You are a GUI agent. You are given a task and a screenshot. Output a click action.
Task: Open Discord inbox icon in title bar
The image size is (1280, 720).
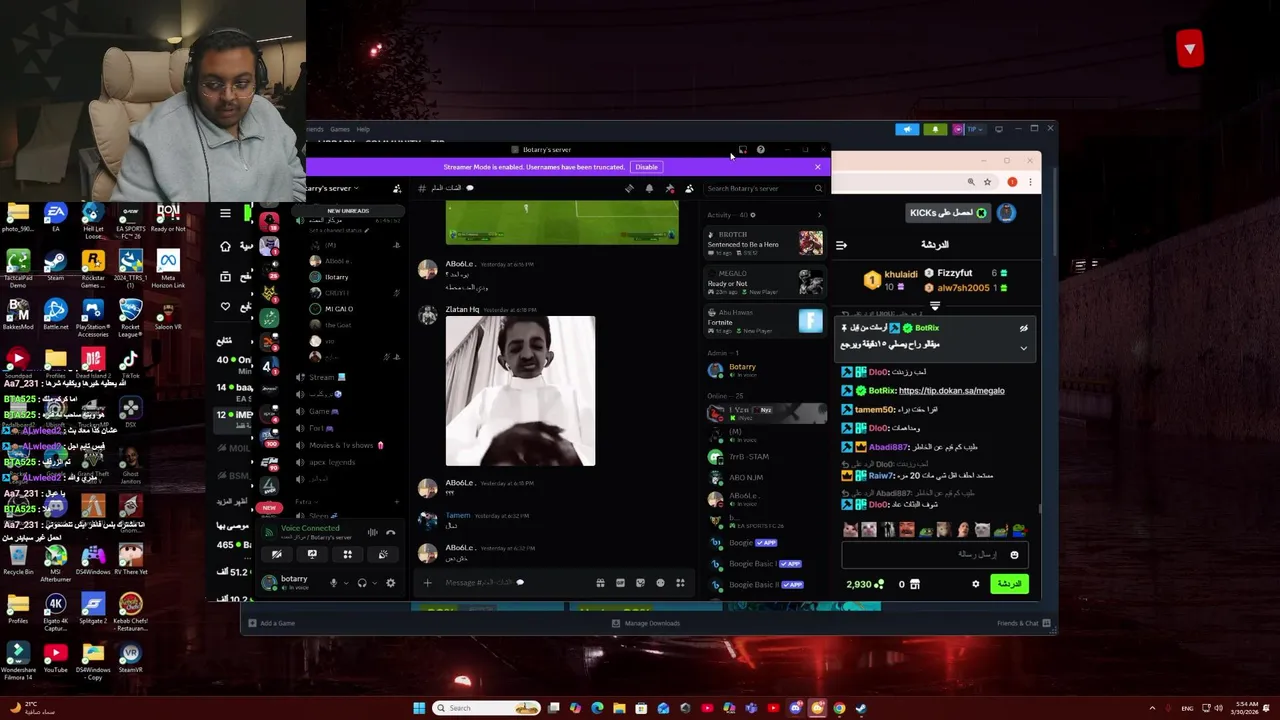tap(743, 150)
